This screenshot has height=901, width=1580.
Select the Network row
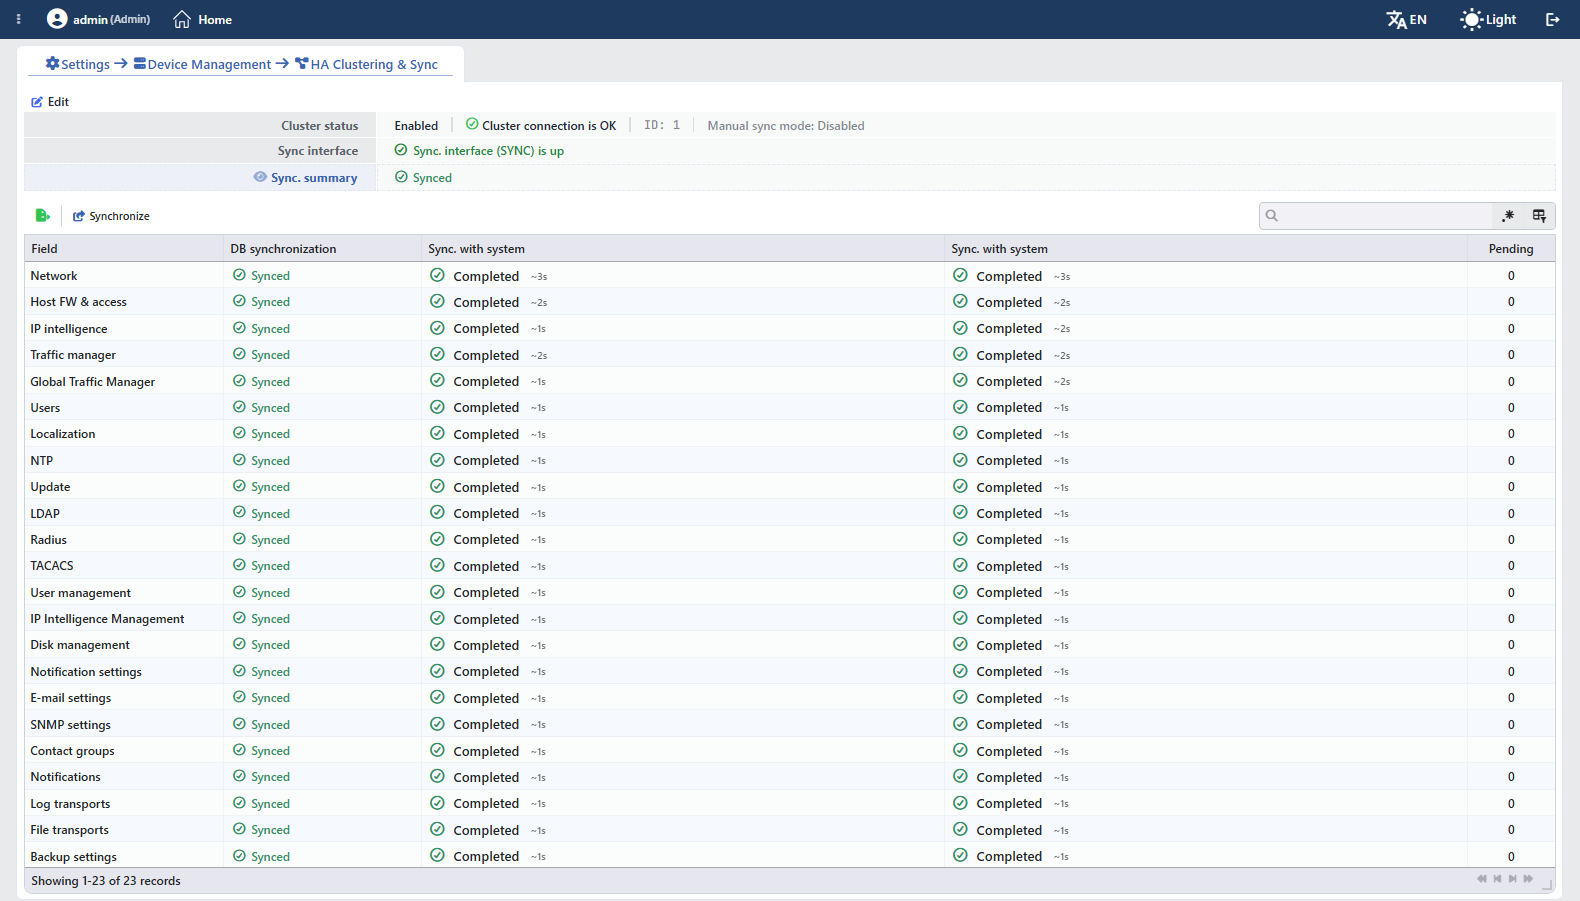790,276
